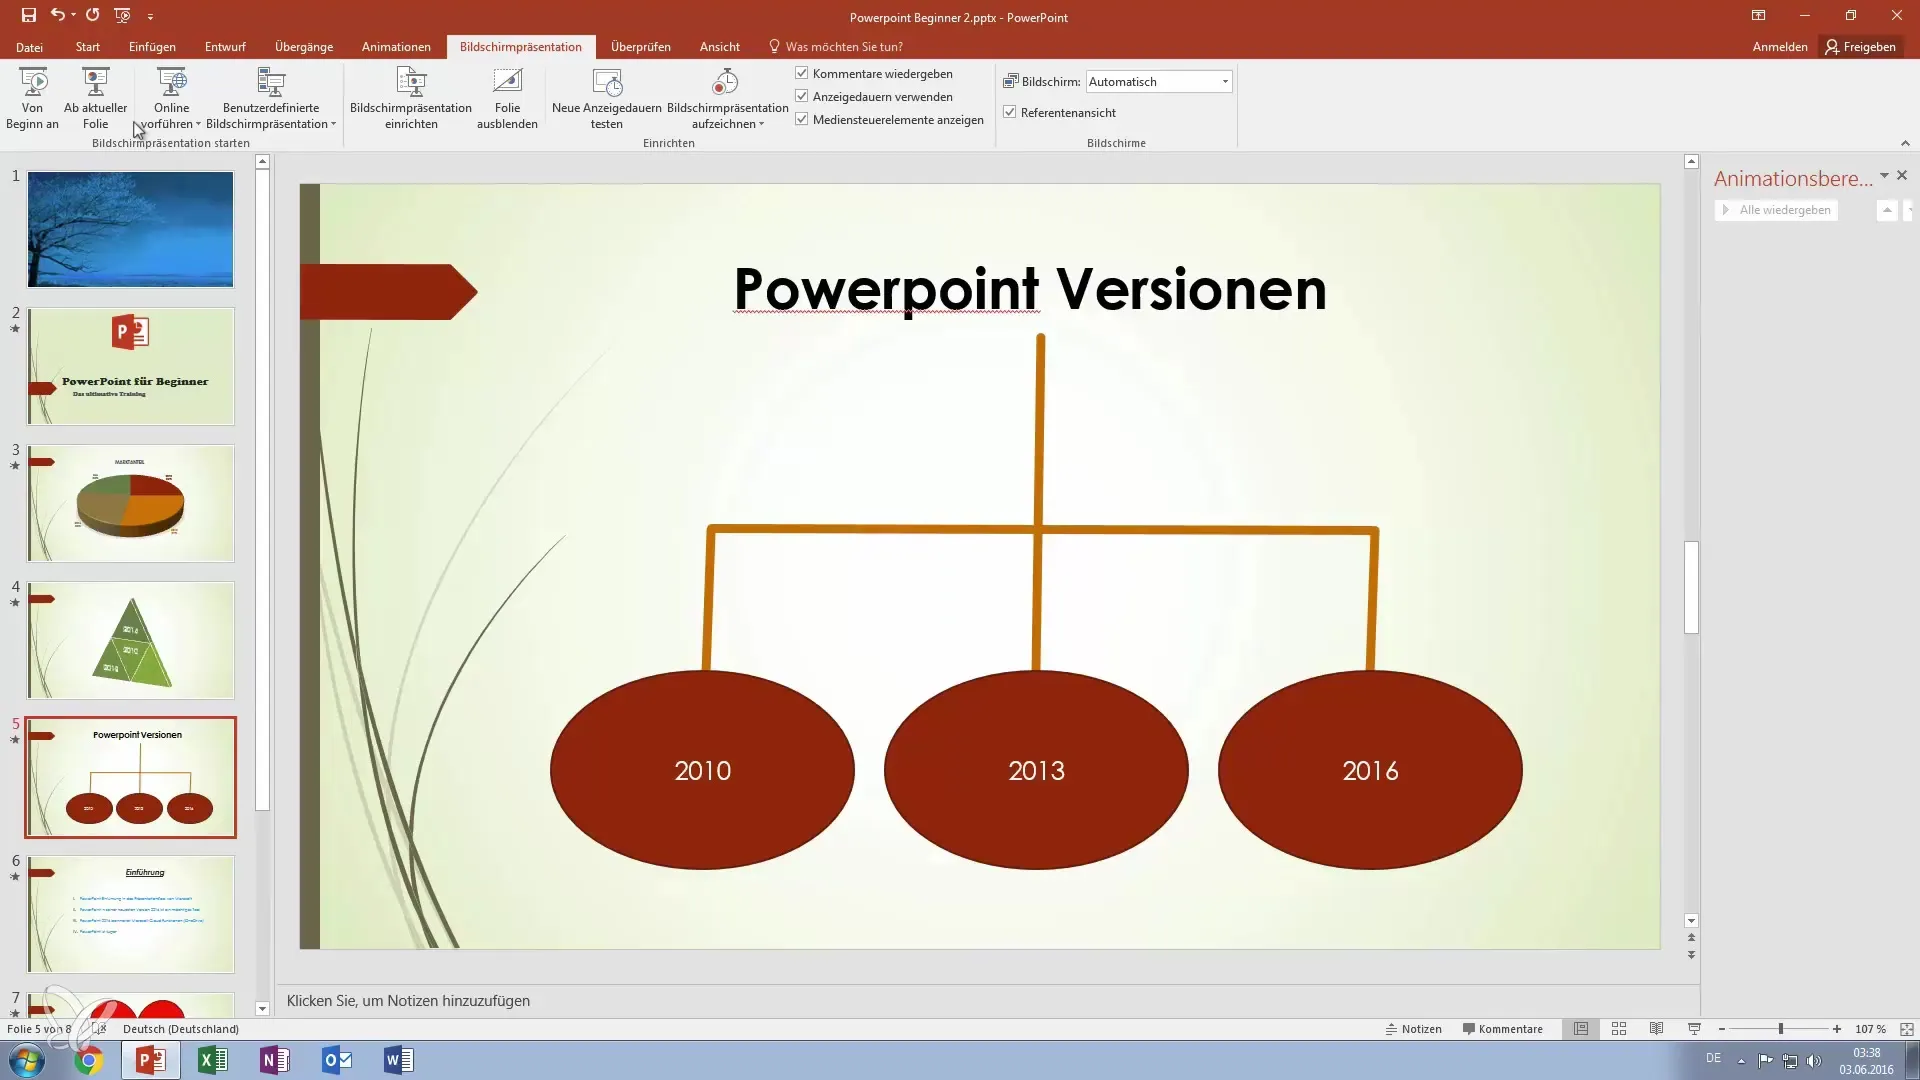
Task: Select slide 3 pie chart thumbnail
Action: (x=130, y=503)
